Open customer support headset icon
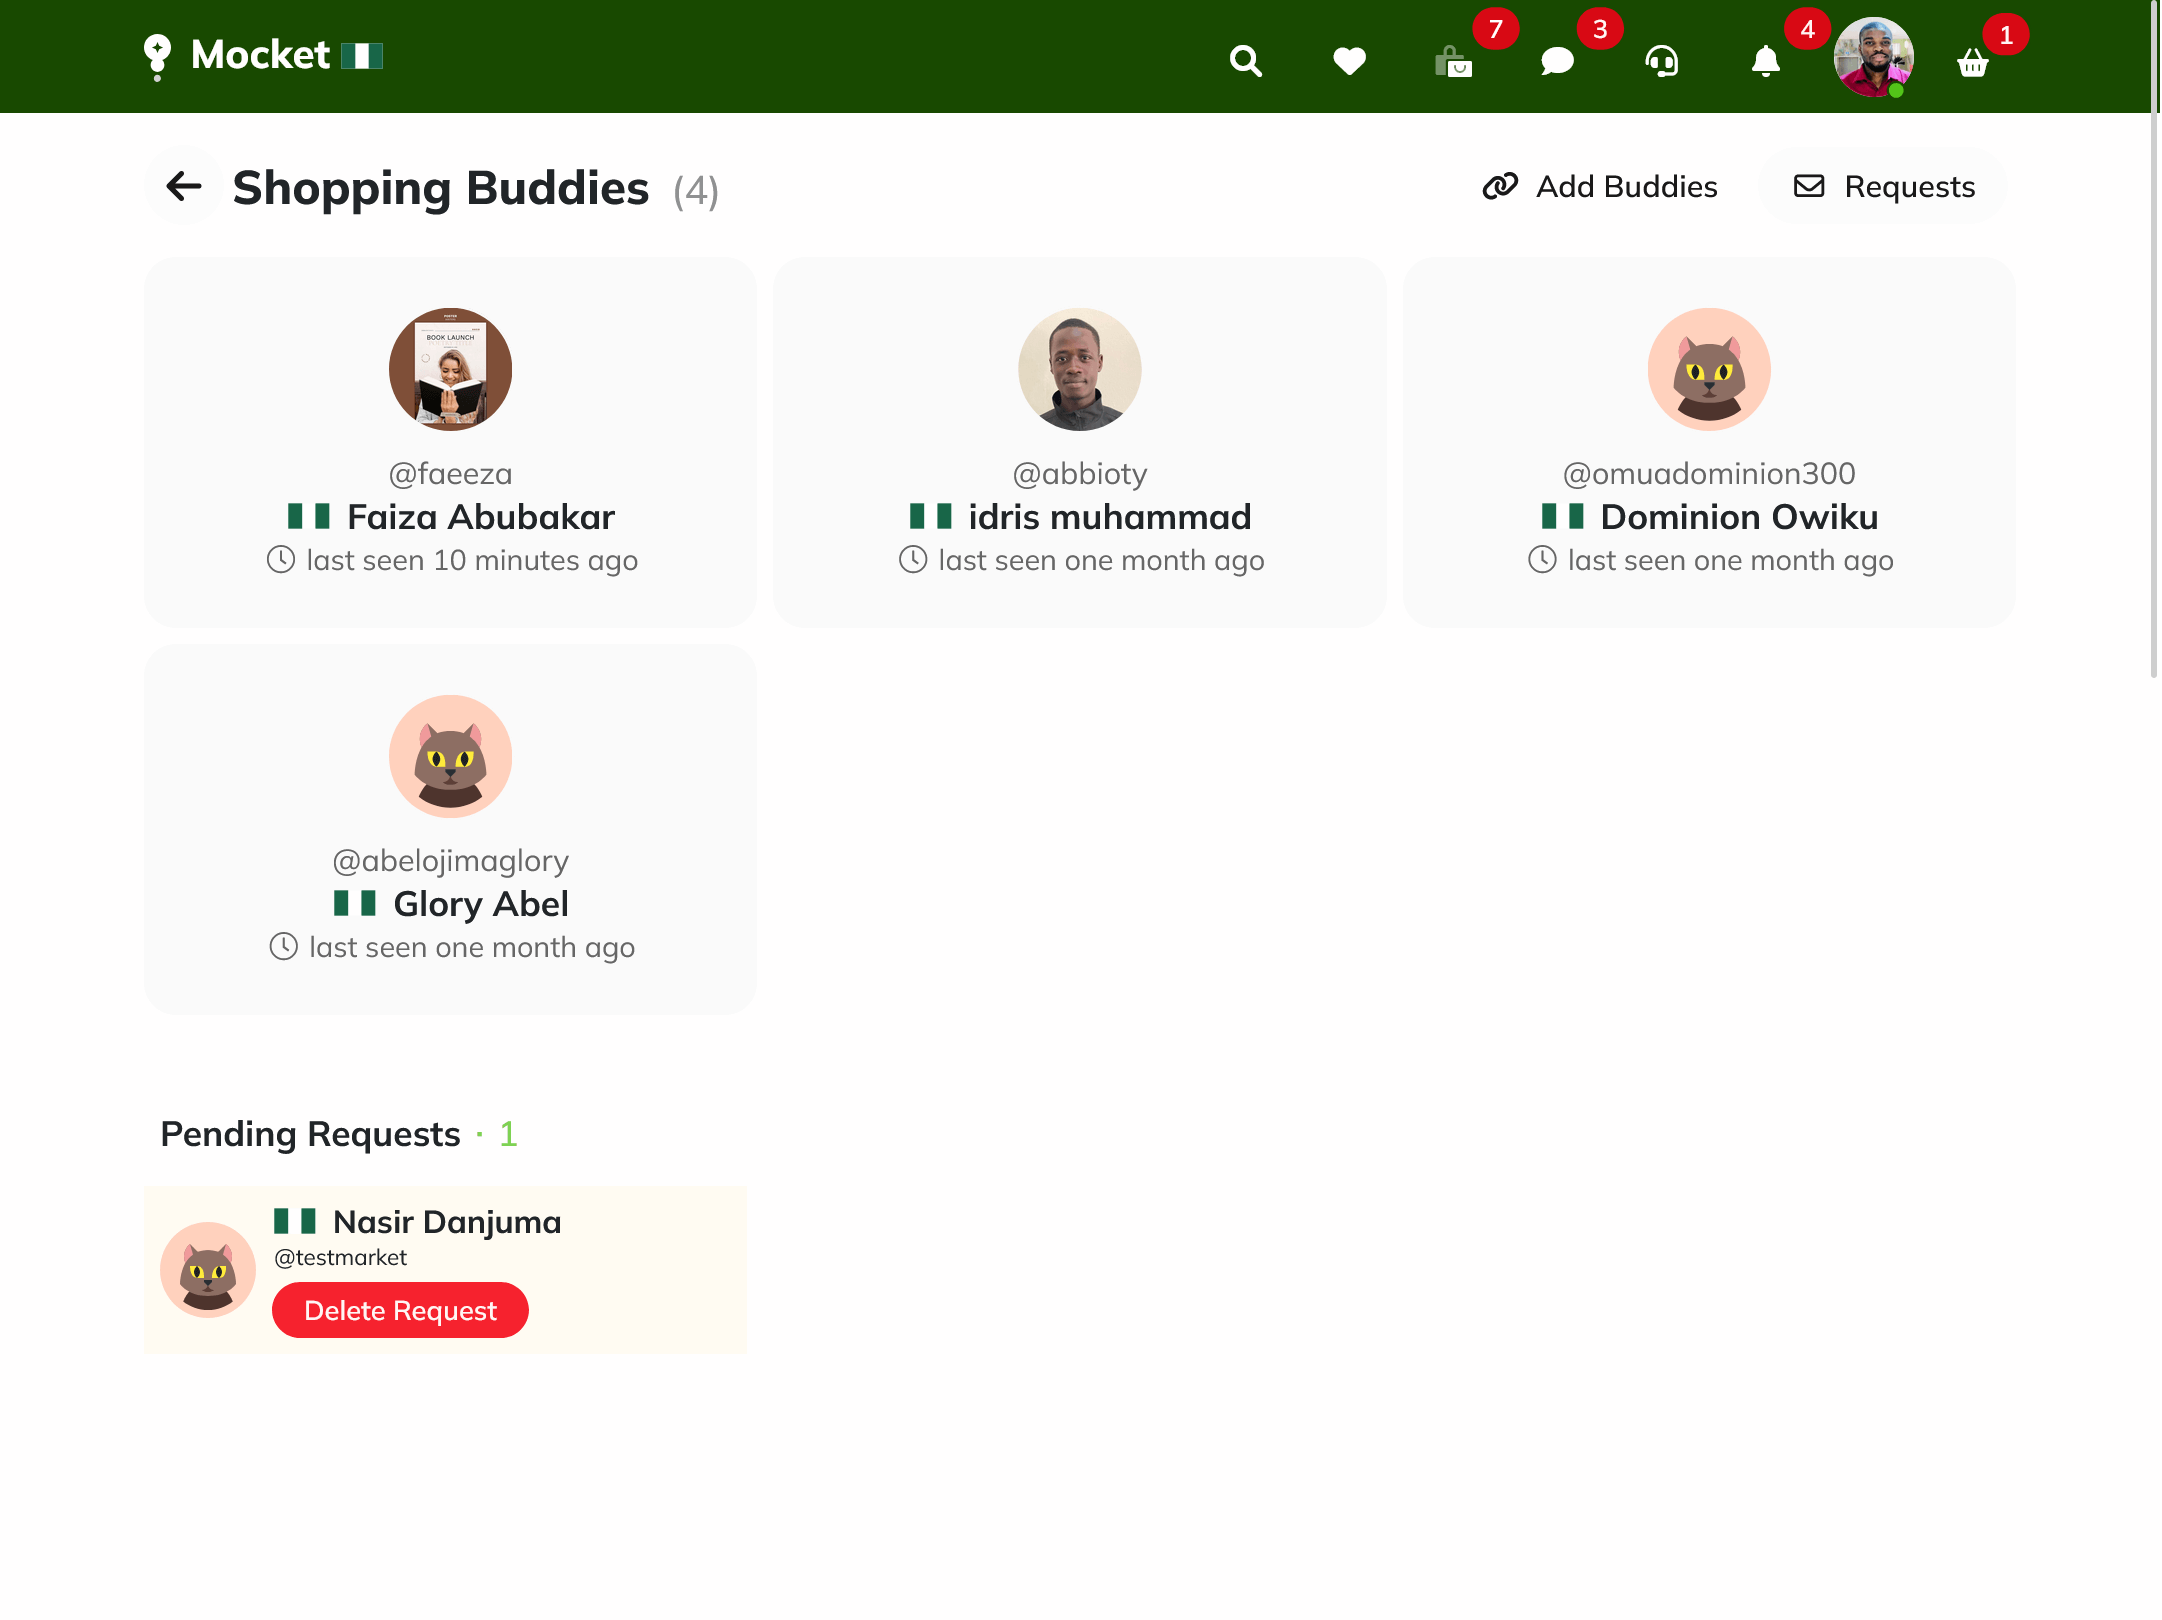Screen dimensions: 2162x1620 tap(1660, 62)
